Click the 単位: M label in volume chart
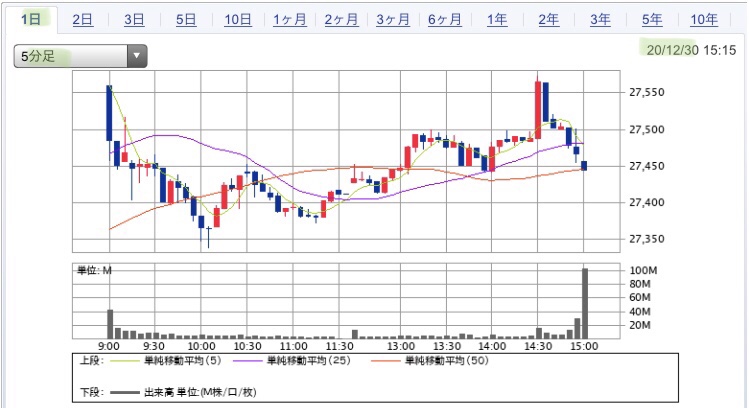This screenshot has height=408, width=749. tap(94, 270)
